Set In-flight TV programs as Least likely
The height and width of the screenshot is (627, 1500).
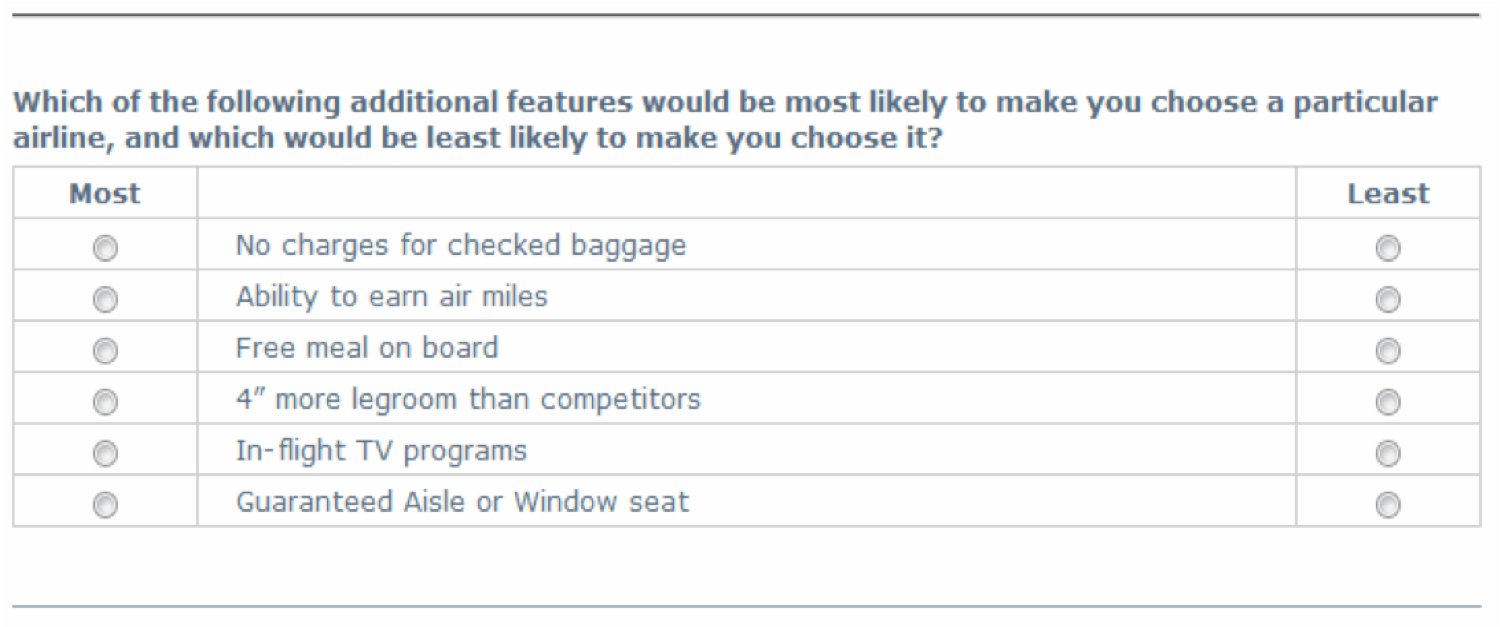point(1388,454)
